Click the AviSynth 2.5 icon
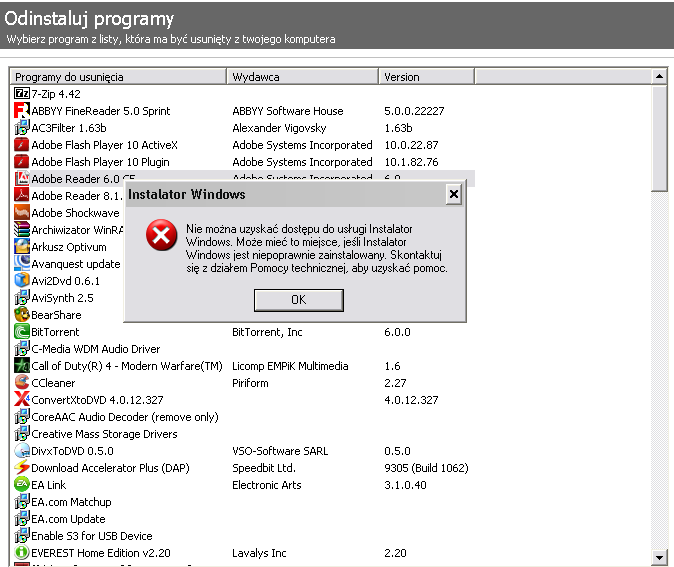Viewport: 674px width, 567px height. [21, 297]
